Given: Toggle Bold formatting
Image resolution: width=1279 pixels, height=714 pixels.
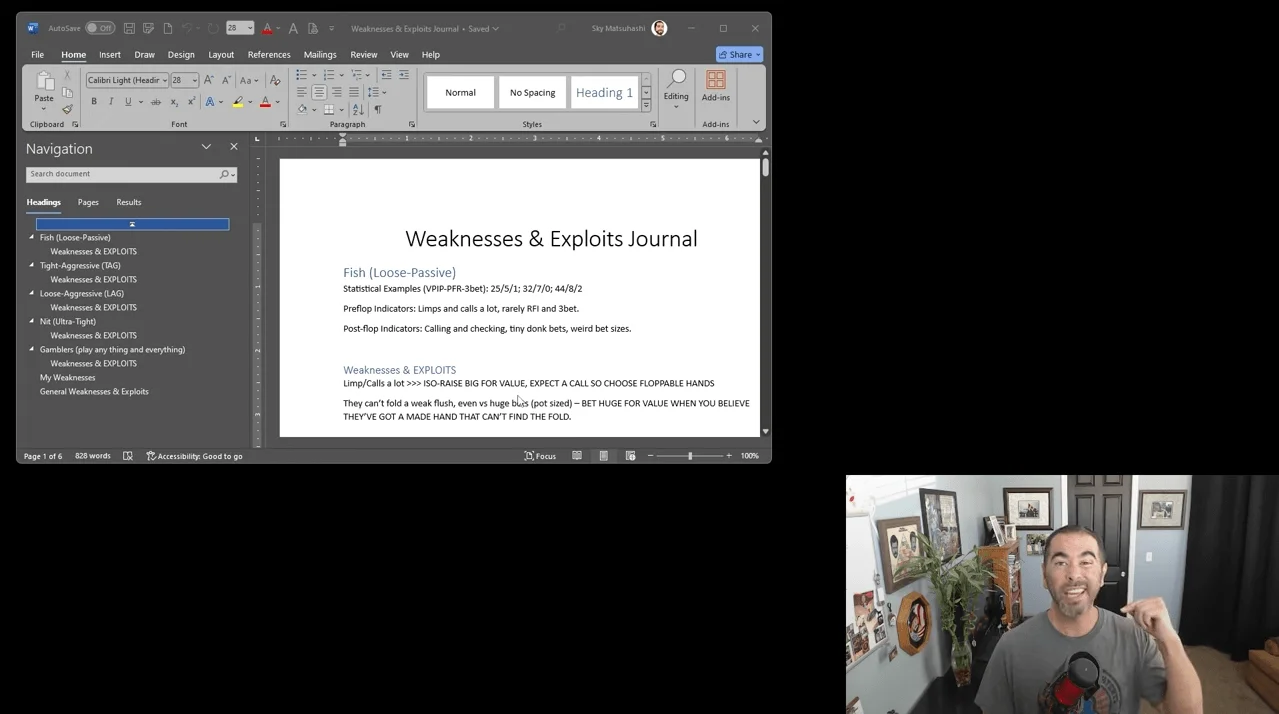Looking at the screenshot, I should (94, 102).
